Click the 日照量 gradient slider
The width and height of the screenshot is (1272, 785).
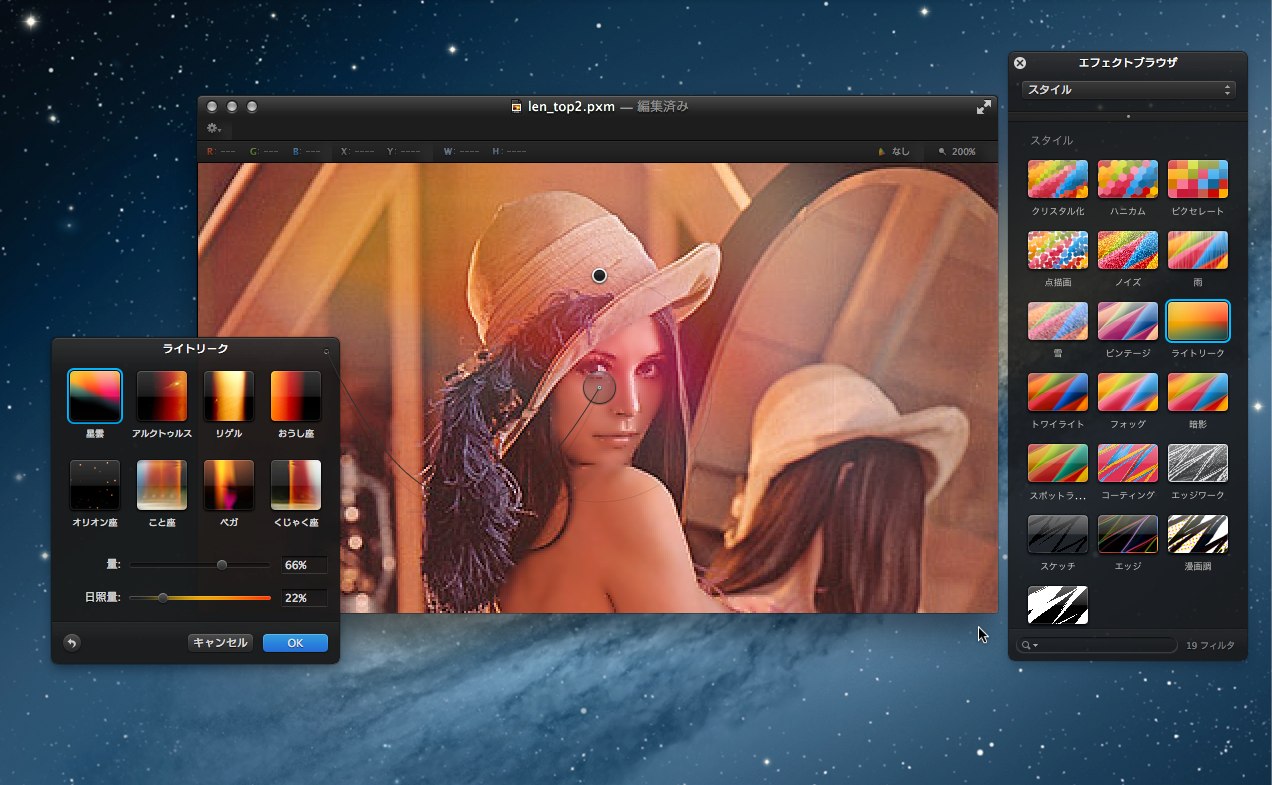pyautogui.click(x=200, y=598)
